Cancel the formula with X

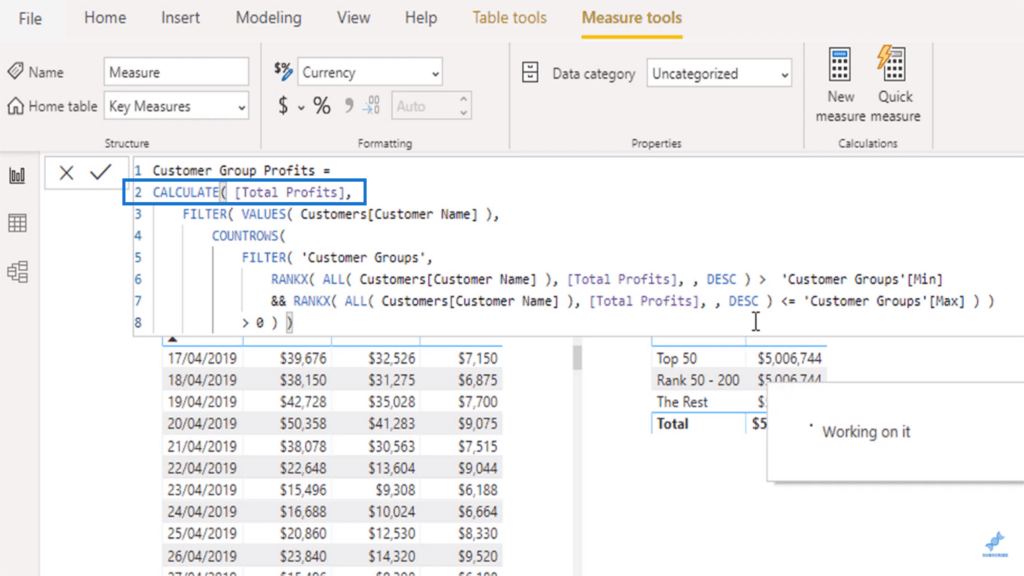pyautogui.click(x=66, y=172)
